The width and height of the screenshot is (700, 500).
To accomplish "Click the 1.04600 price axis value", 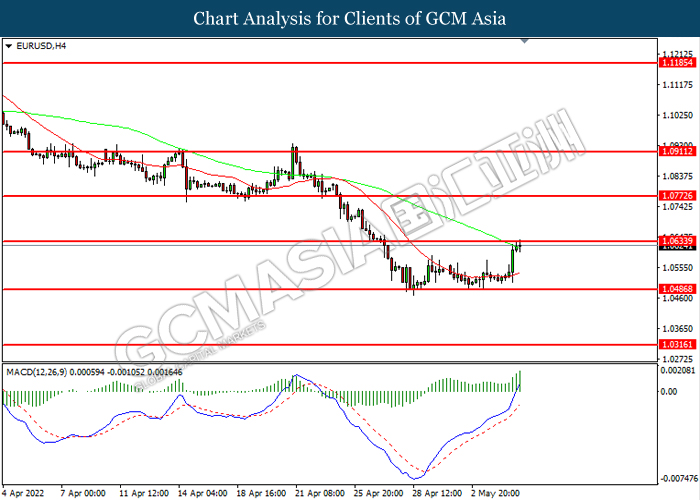I will click(678, 298).
